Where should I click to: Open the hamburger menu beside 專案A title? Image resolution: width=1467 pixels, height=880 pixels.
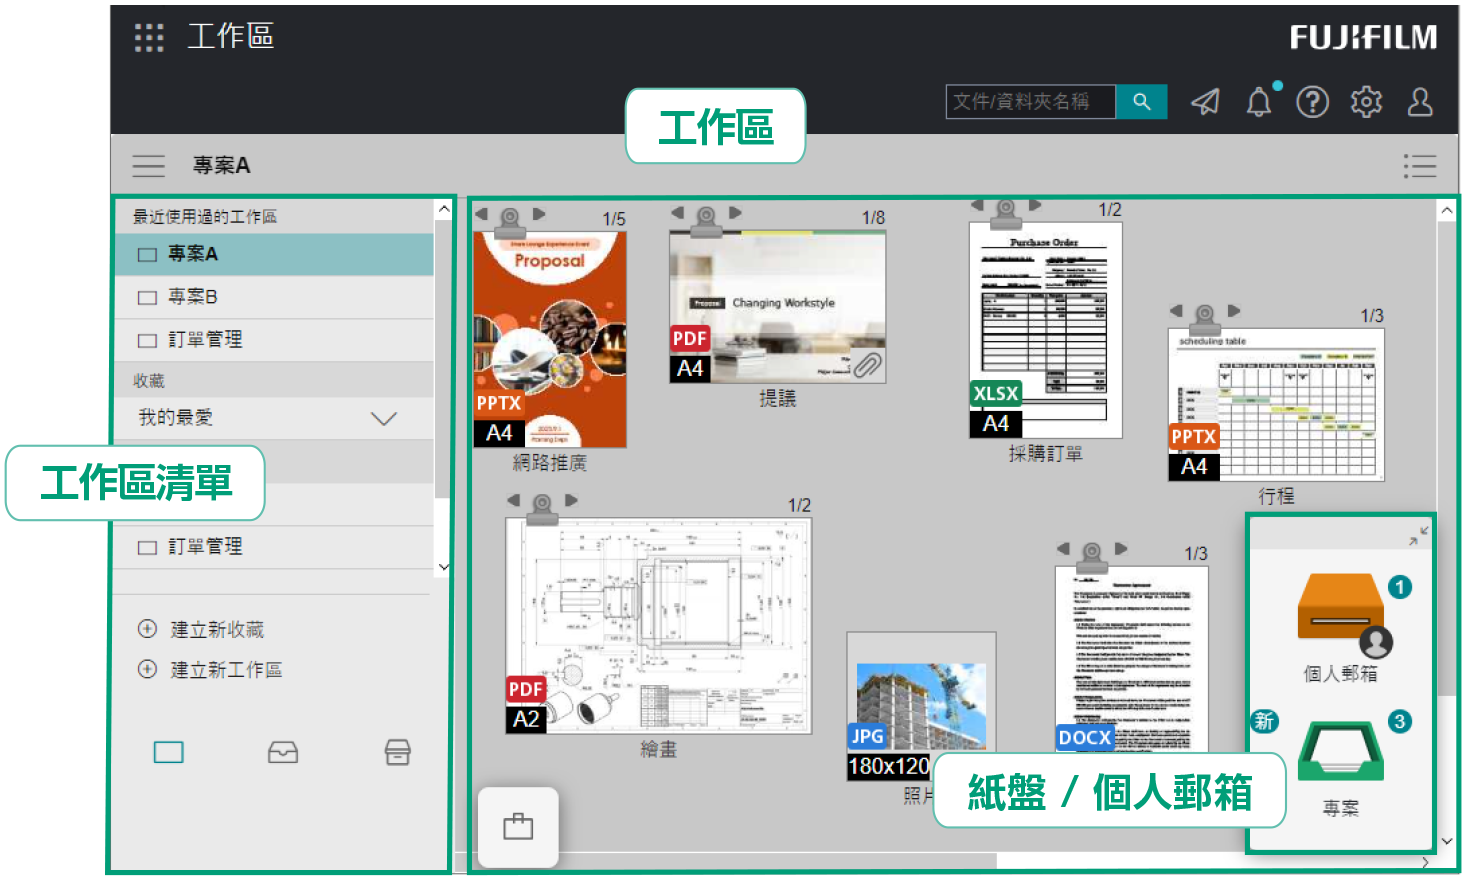pyautogui.click(x=148, y=166)
